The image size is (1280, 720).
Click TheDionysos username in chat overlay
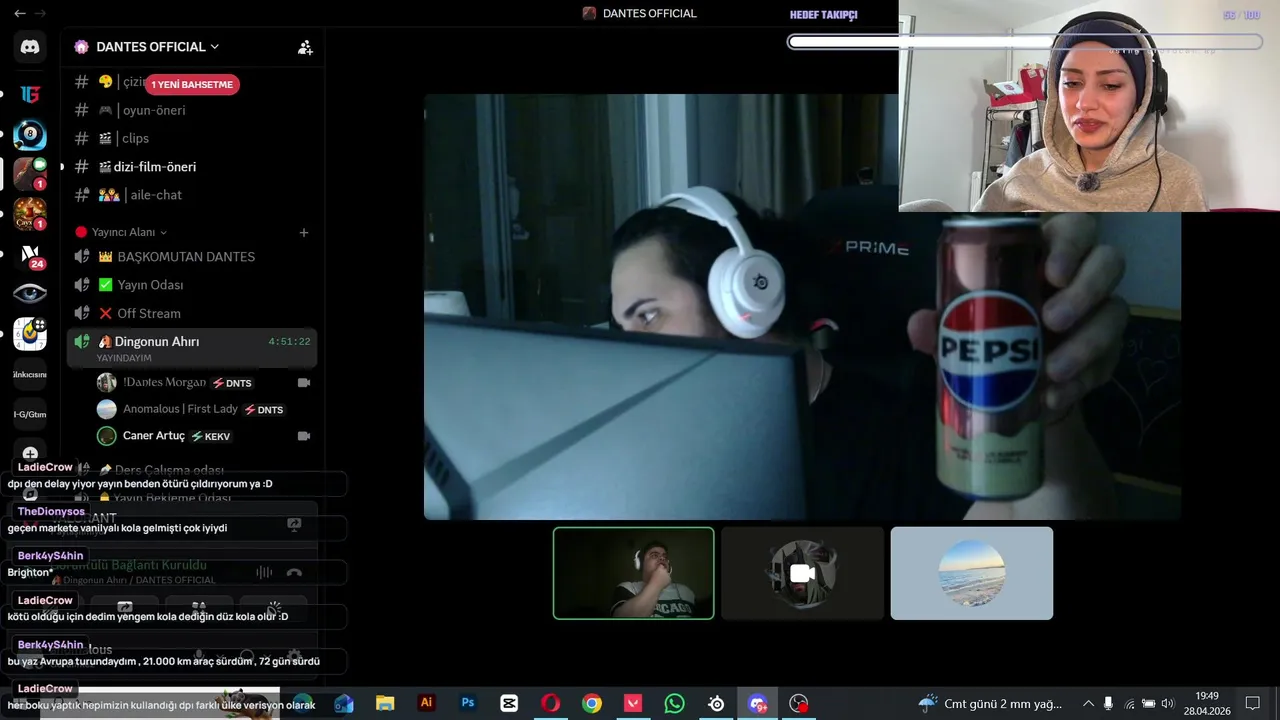pos(51,512)
